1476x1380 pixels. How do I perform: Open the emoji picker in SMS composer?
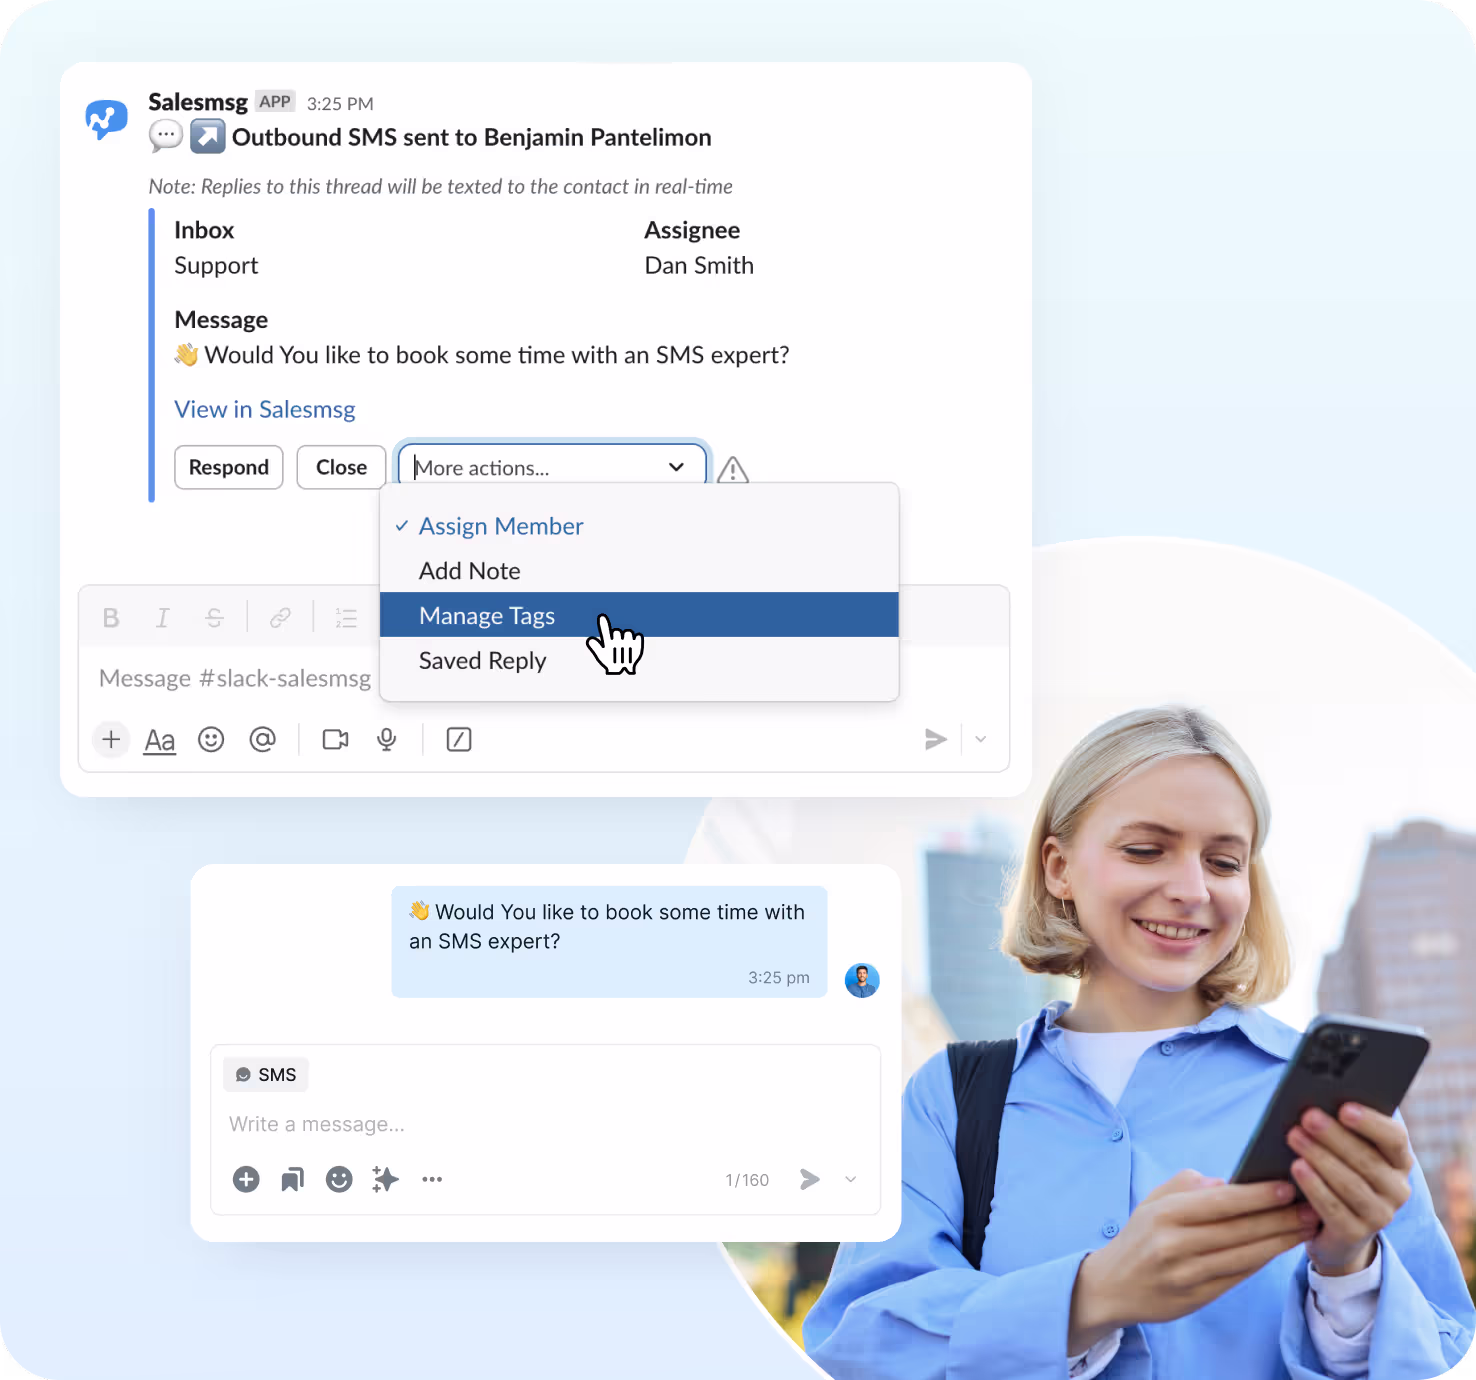click(339, 1180)
